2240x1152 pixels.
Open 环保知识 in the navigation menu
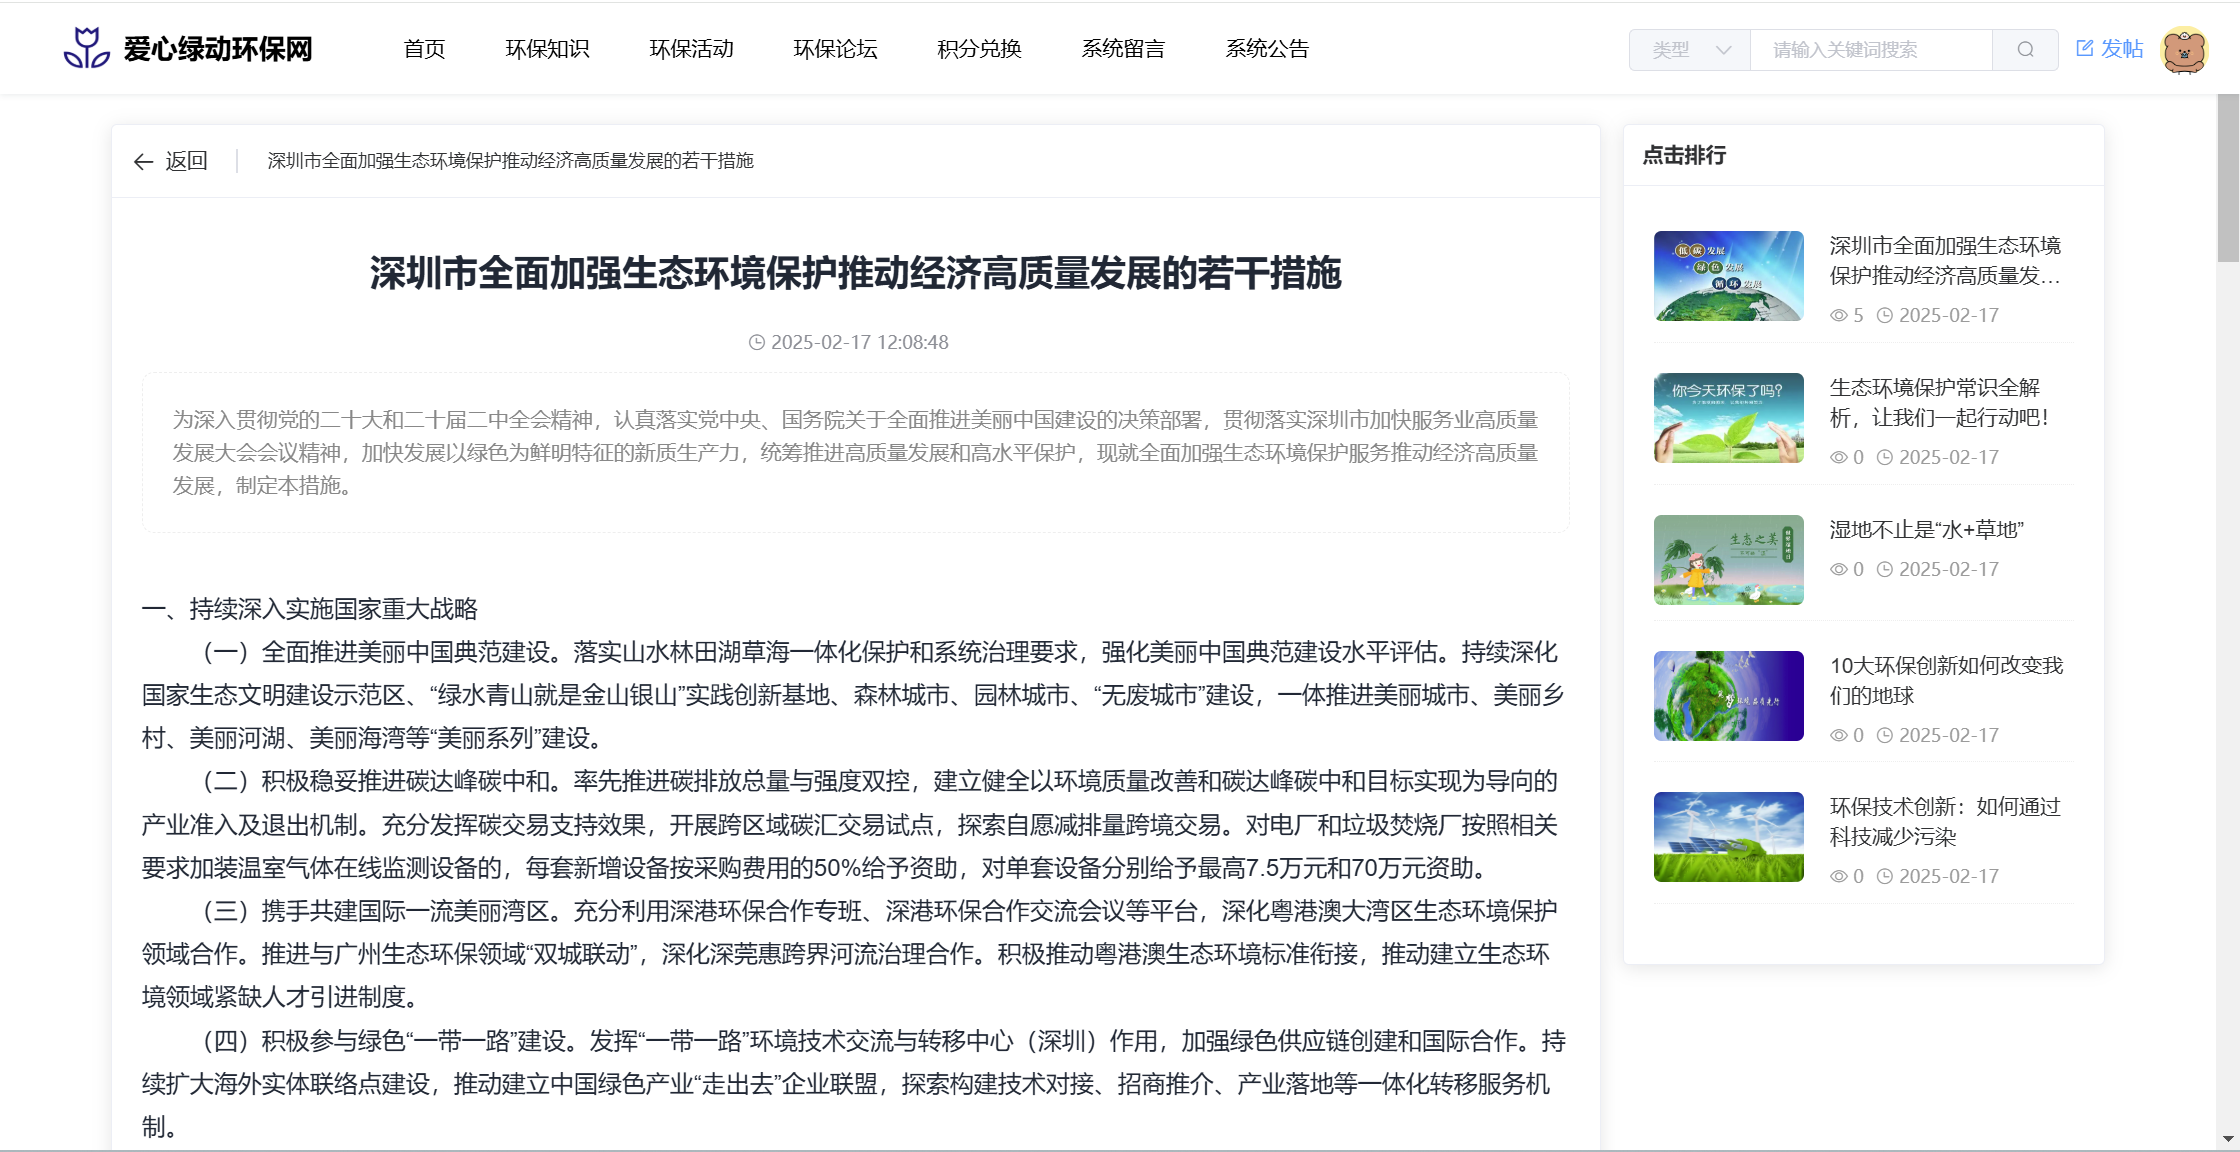point(547,49)
